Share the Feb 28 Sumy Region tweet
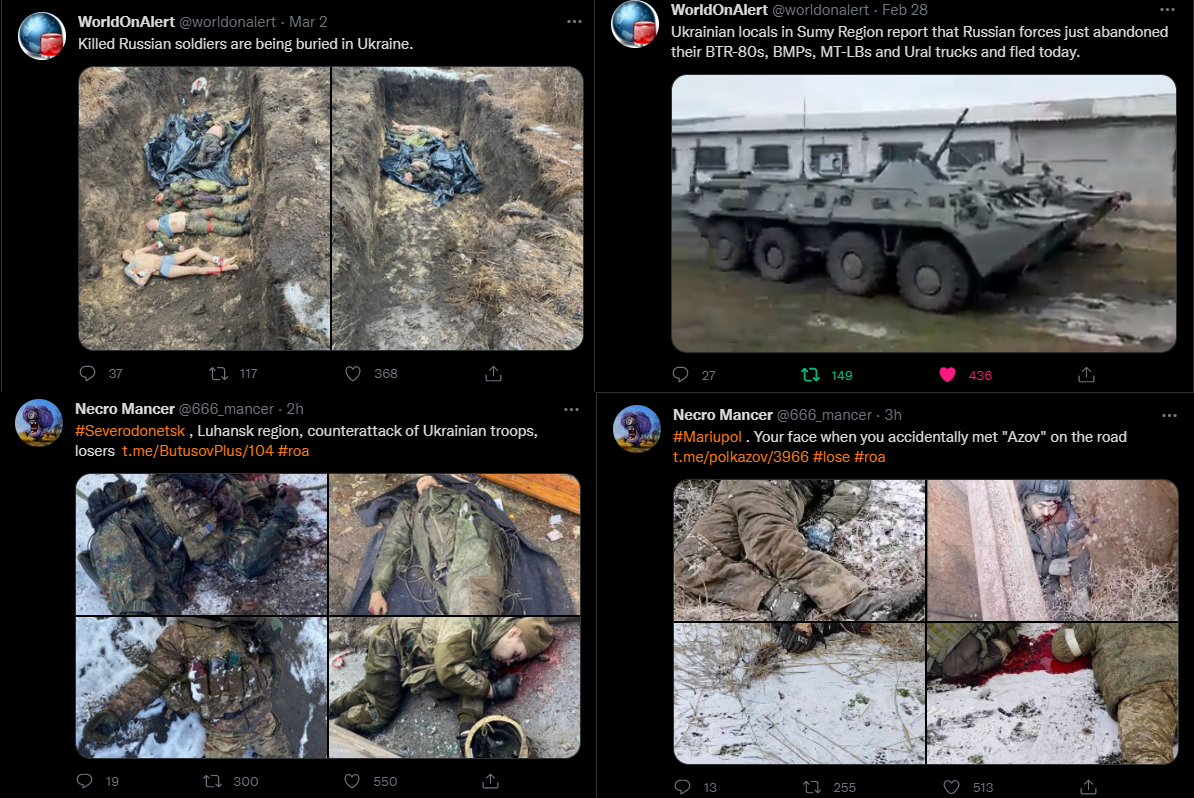This screenshot has height=798, width=1194. click(1087, 375)
